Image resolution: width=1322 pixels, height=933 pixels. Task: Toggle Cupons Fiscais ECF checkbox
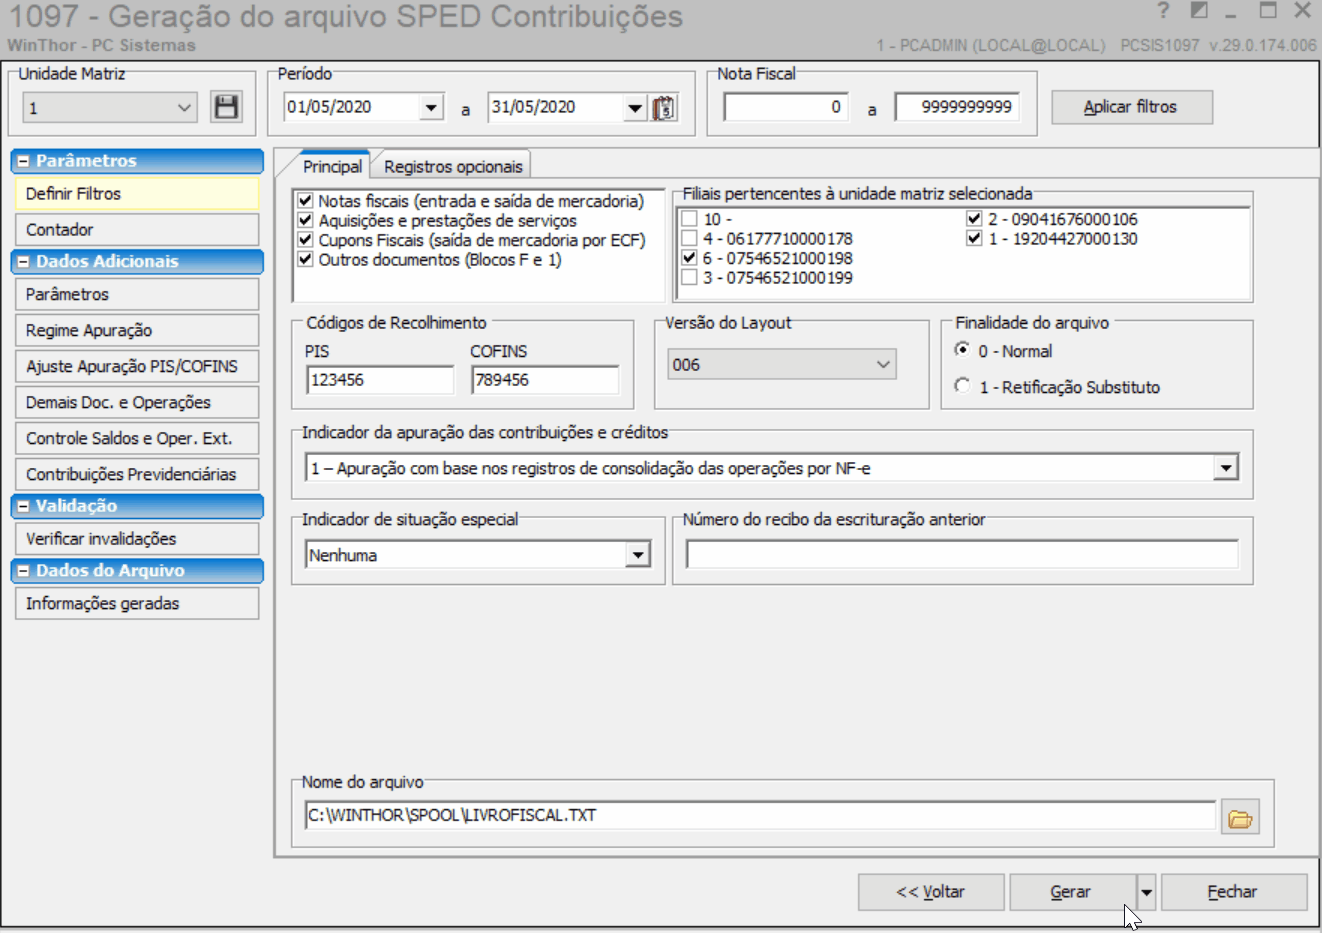tap(306, 240)
